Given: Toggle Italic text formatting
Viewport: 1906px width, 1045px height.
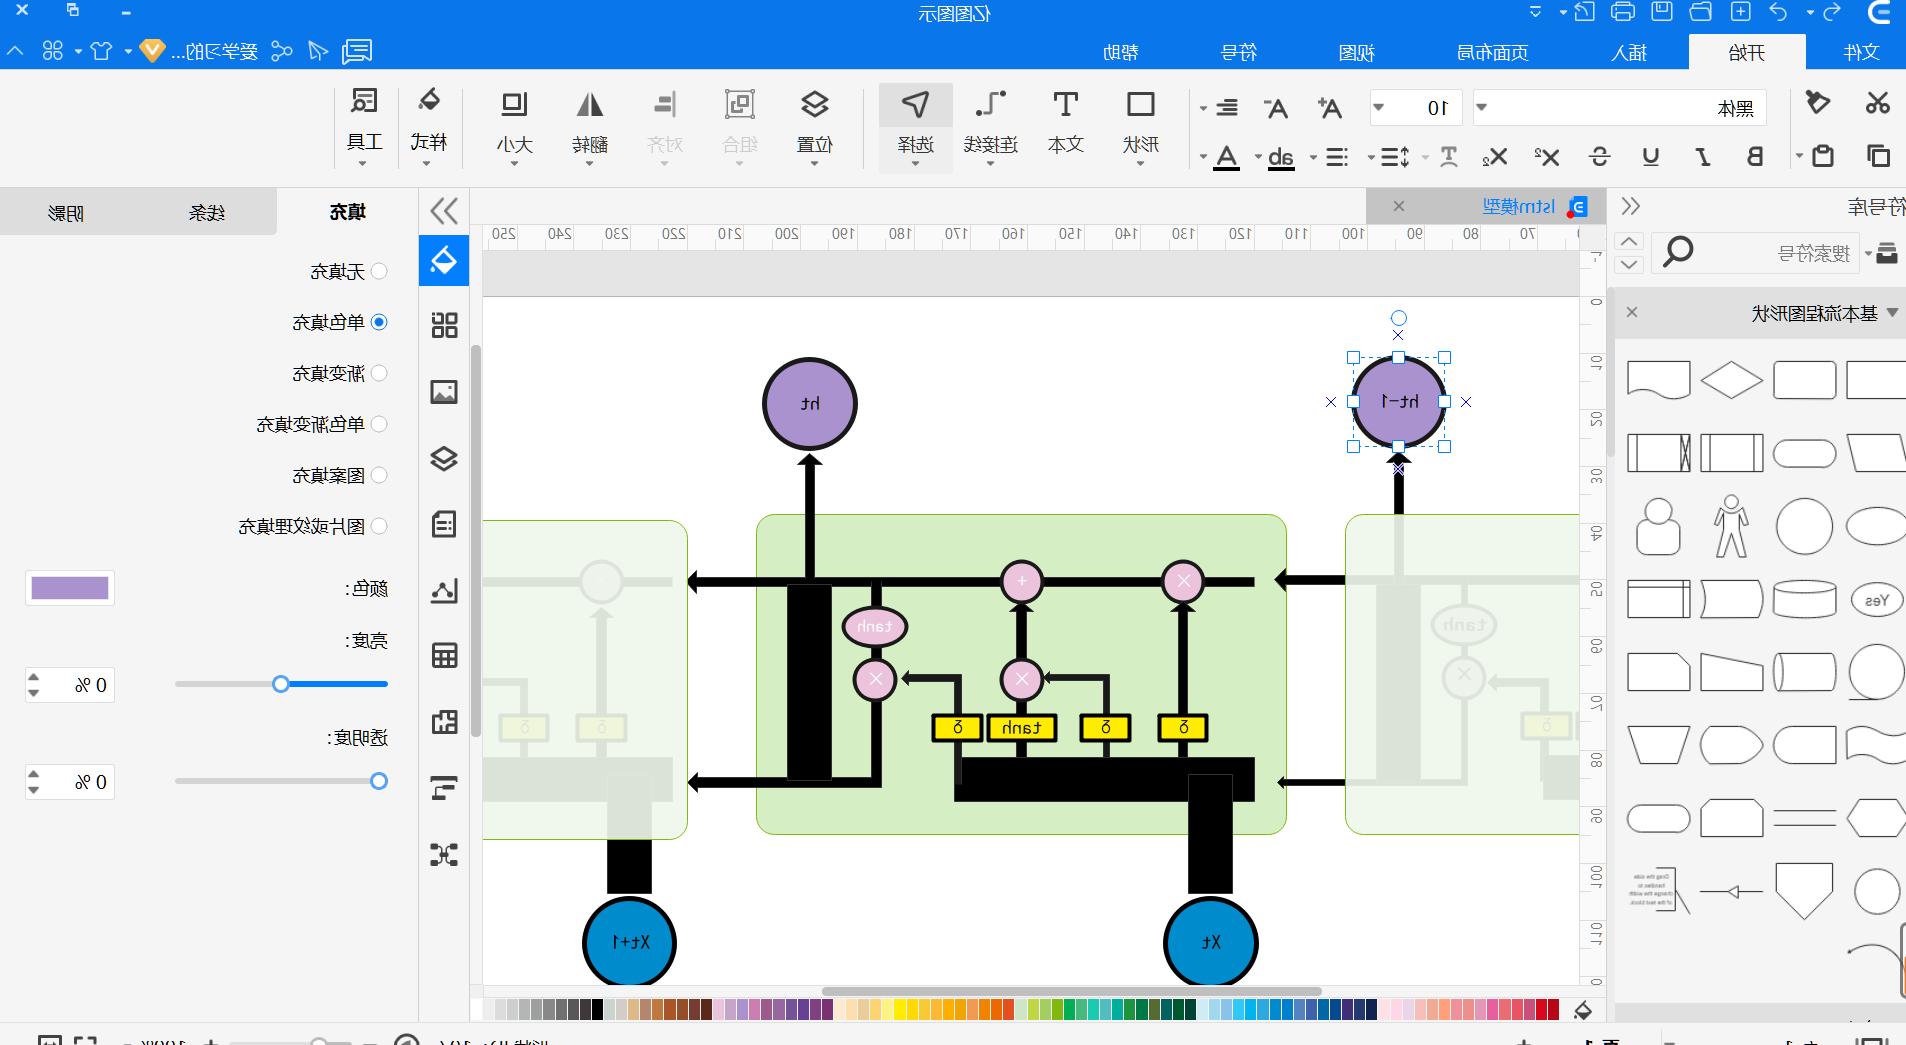Looking at the screenshot, I should pyautogui.click(x=1702, y=156).
